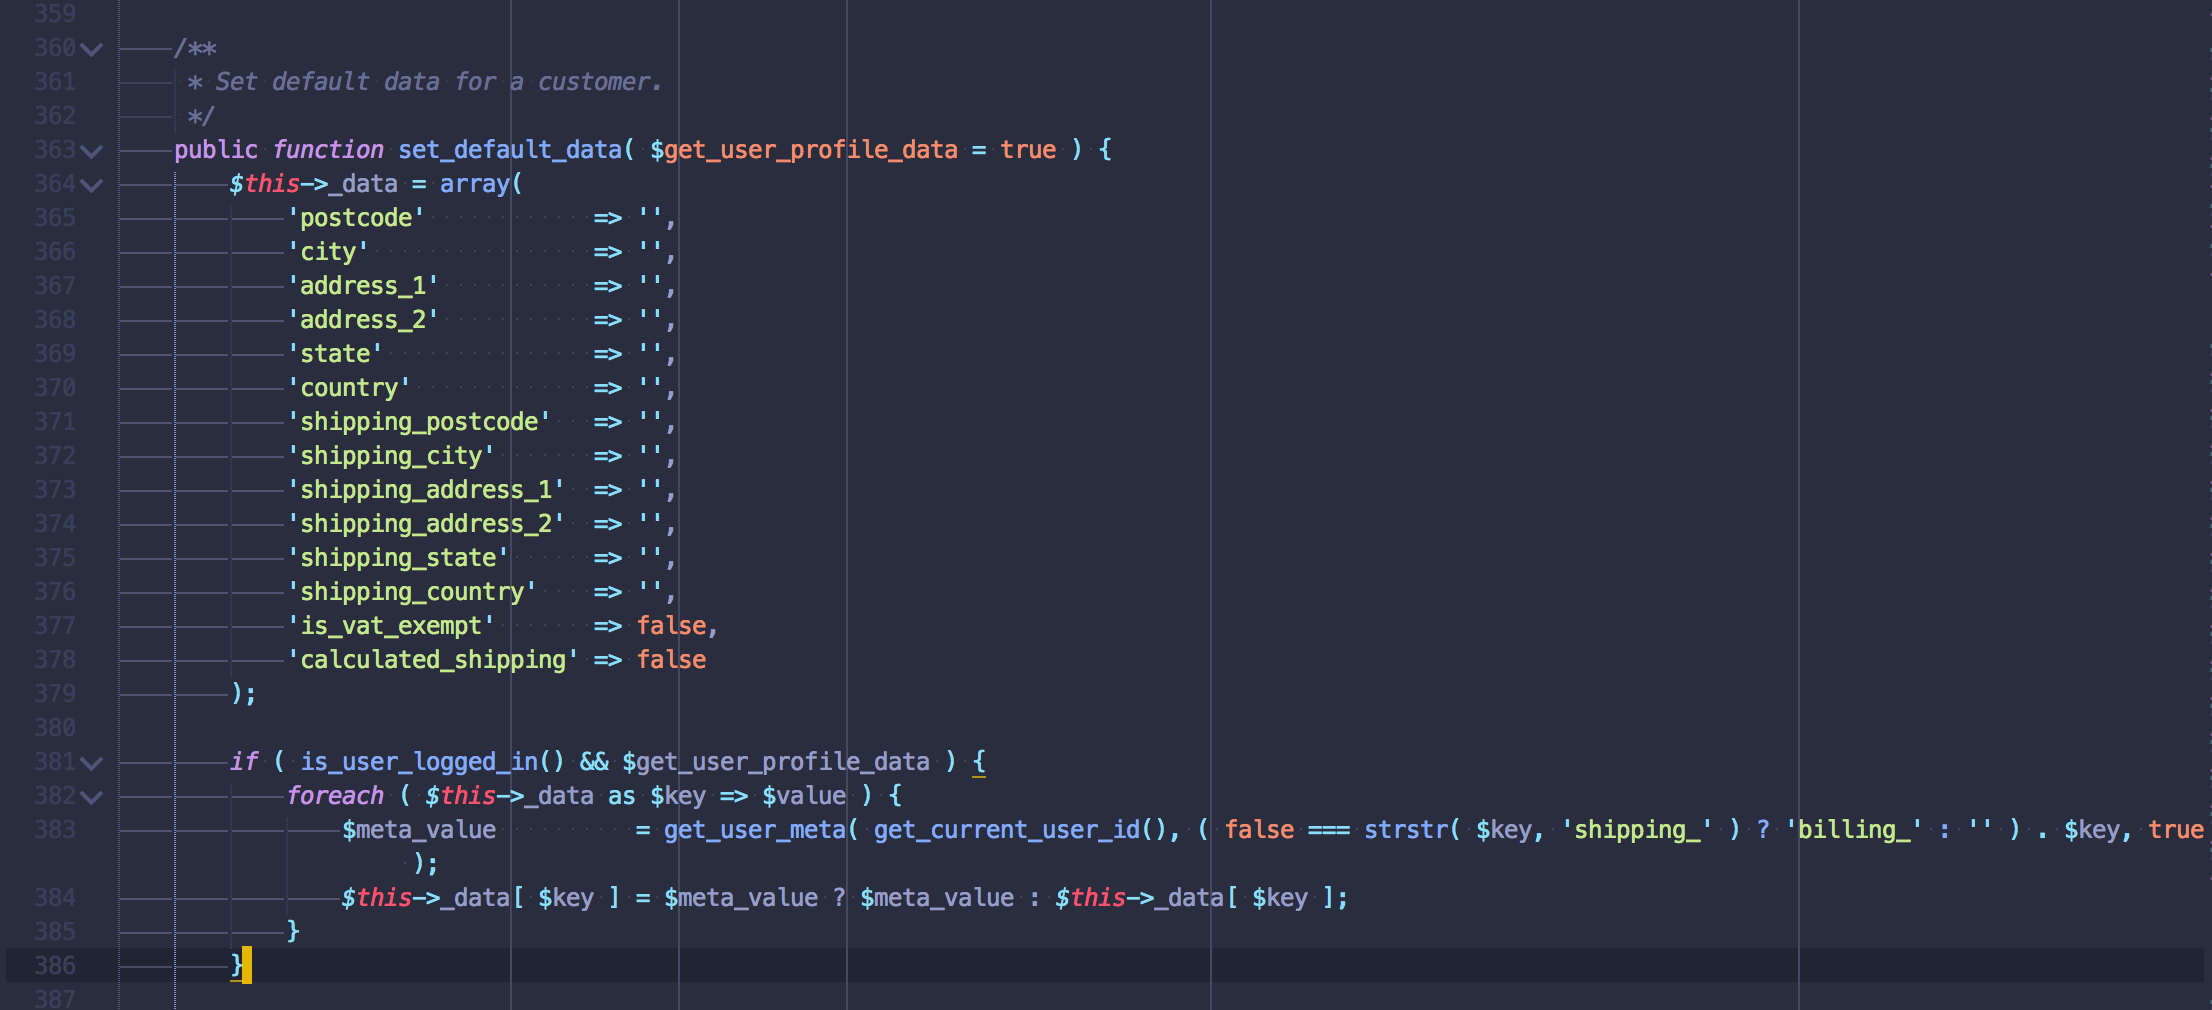
Task: Collapse the foreach loop at line 382
Action: (91, 797)
